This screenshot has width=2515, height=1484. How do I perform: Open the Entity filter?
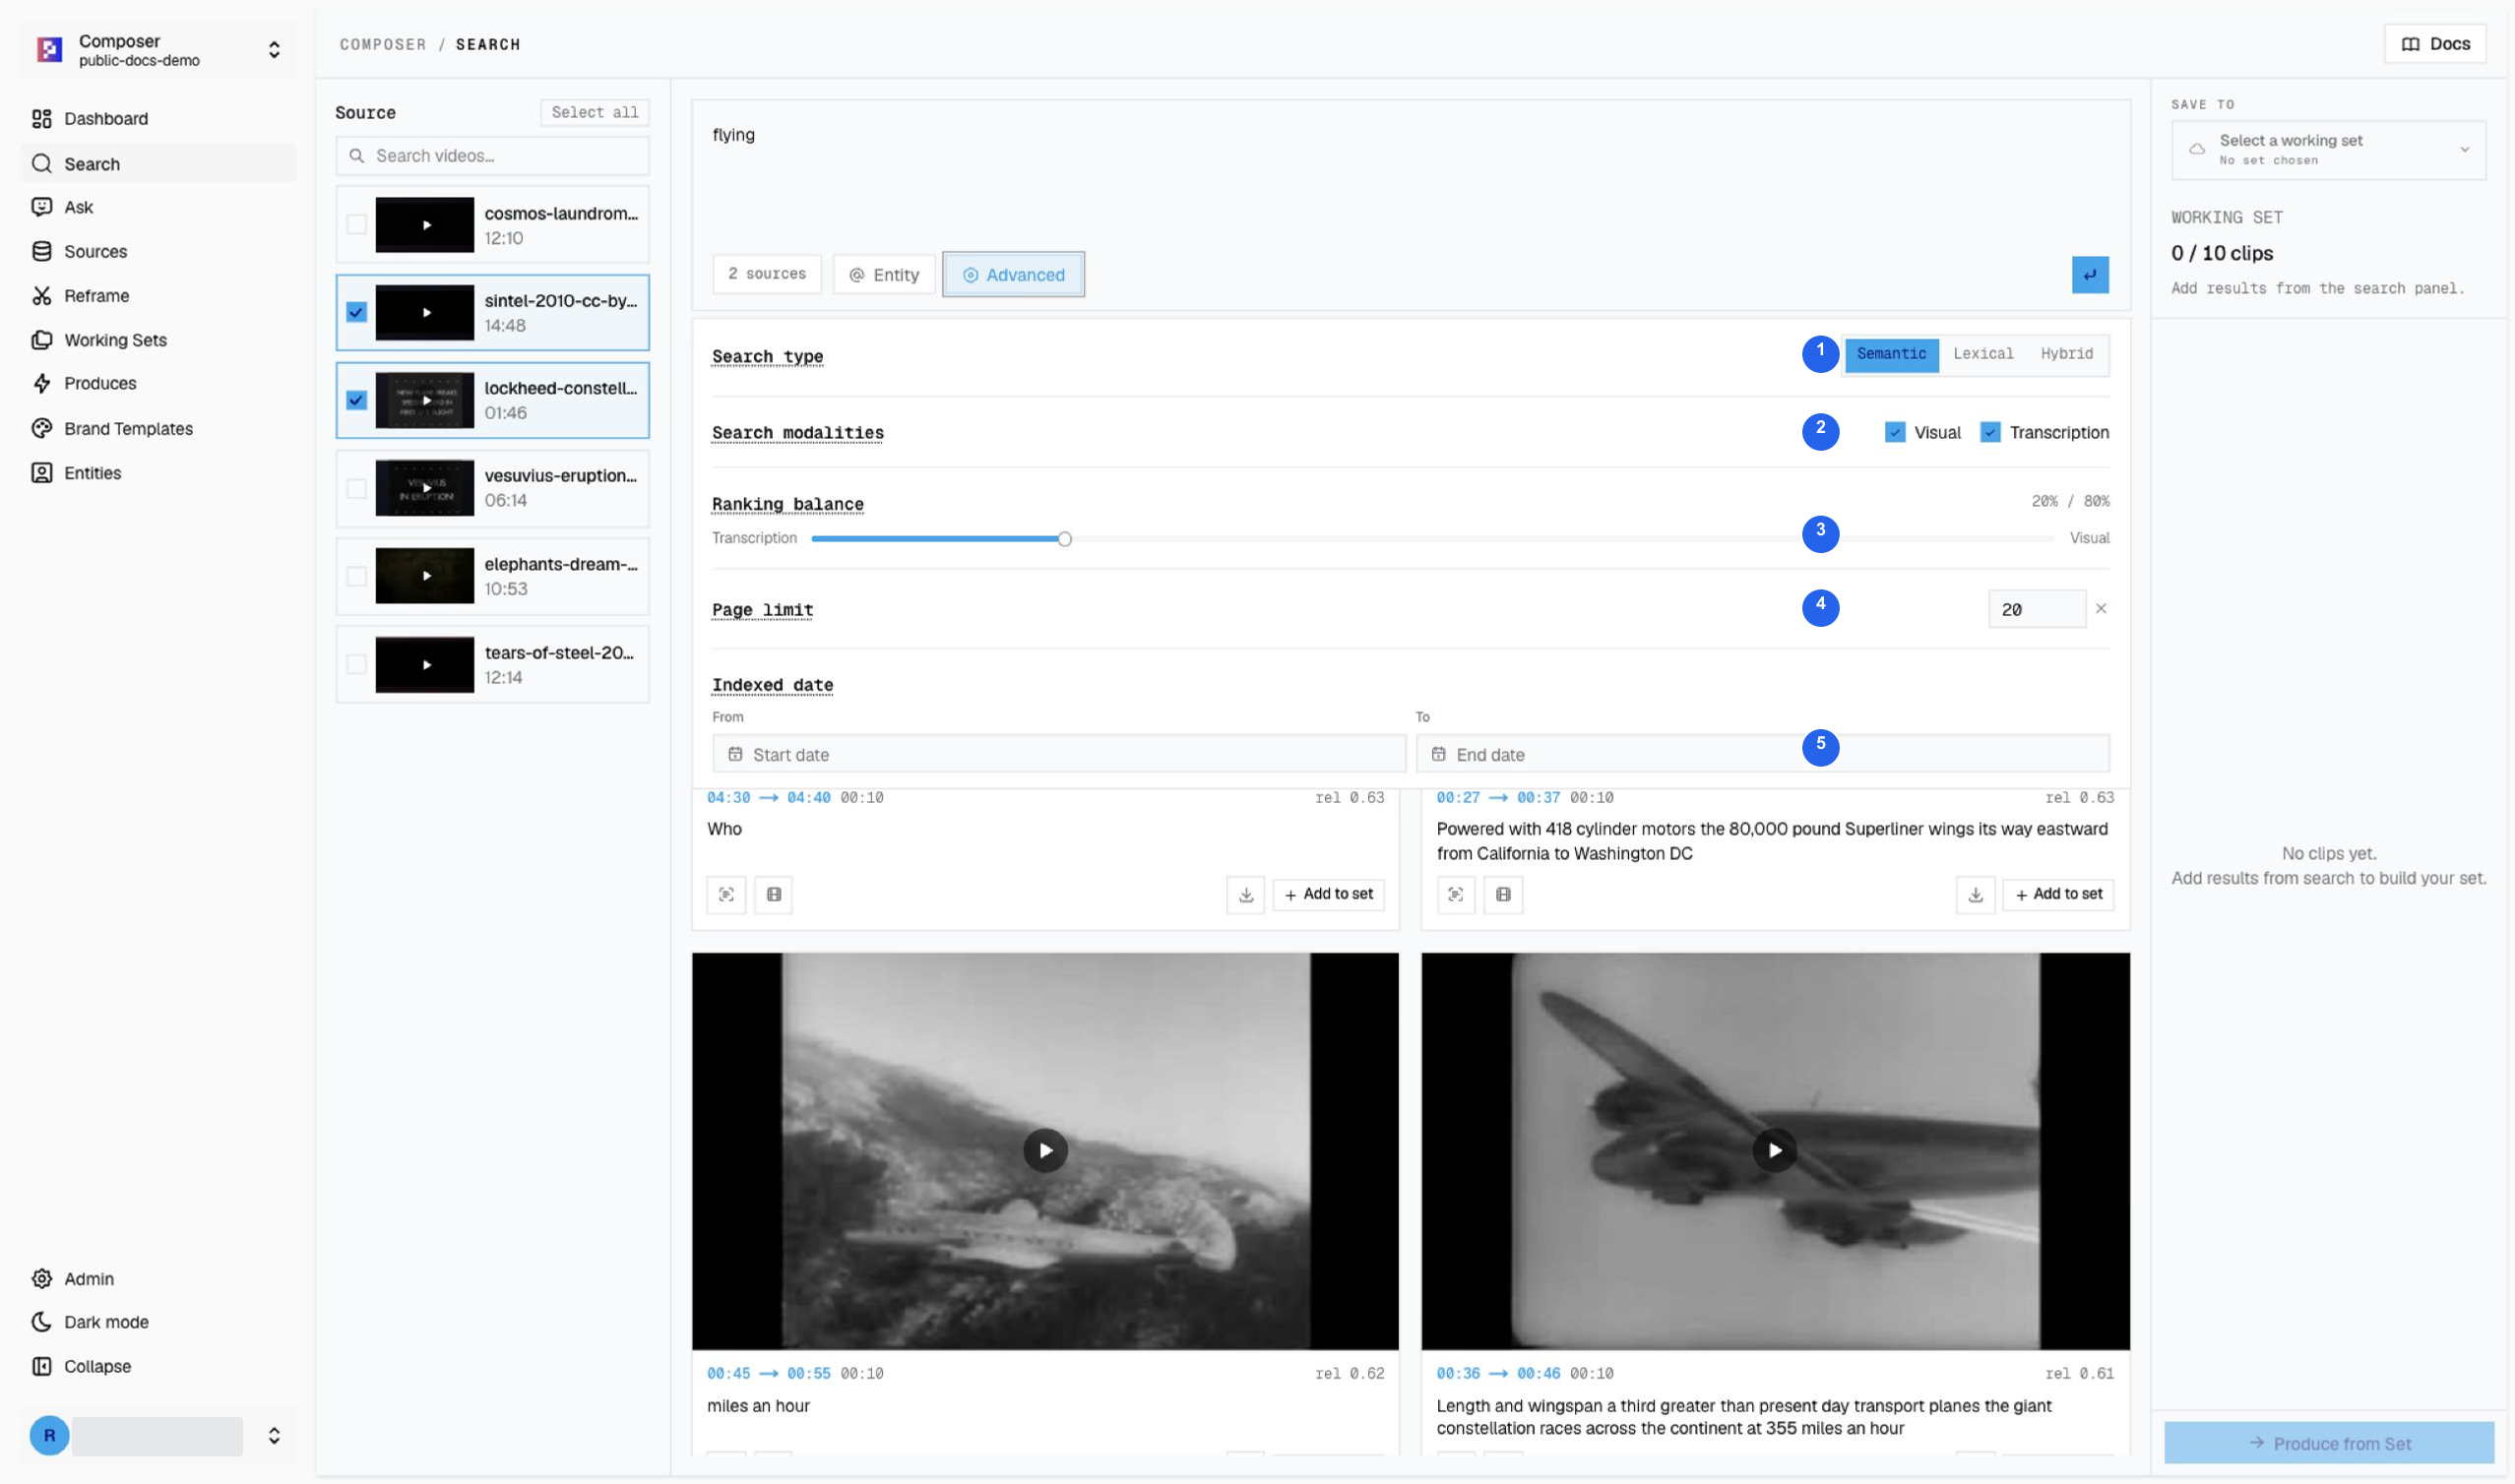883,274
